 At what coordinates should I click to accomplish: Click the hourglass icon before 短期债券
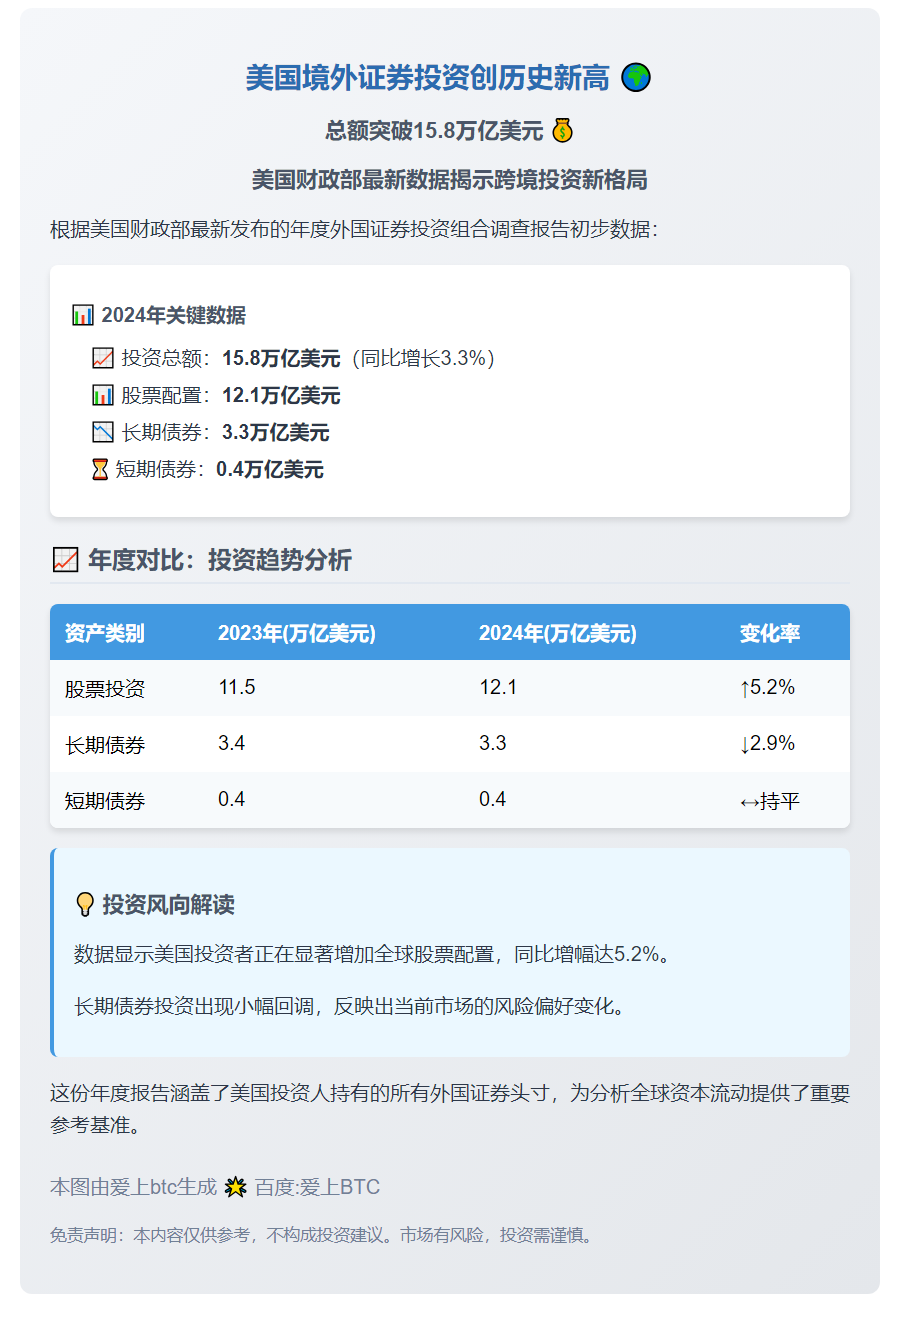coord(100,469)
